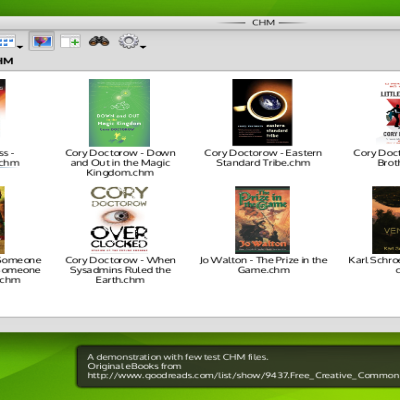Select the Karl Schroeder book cover

(386, 220)
